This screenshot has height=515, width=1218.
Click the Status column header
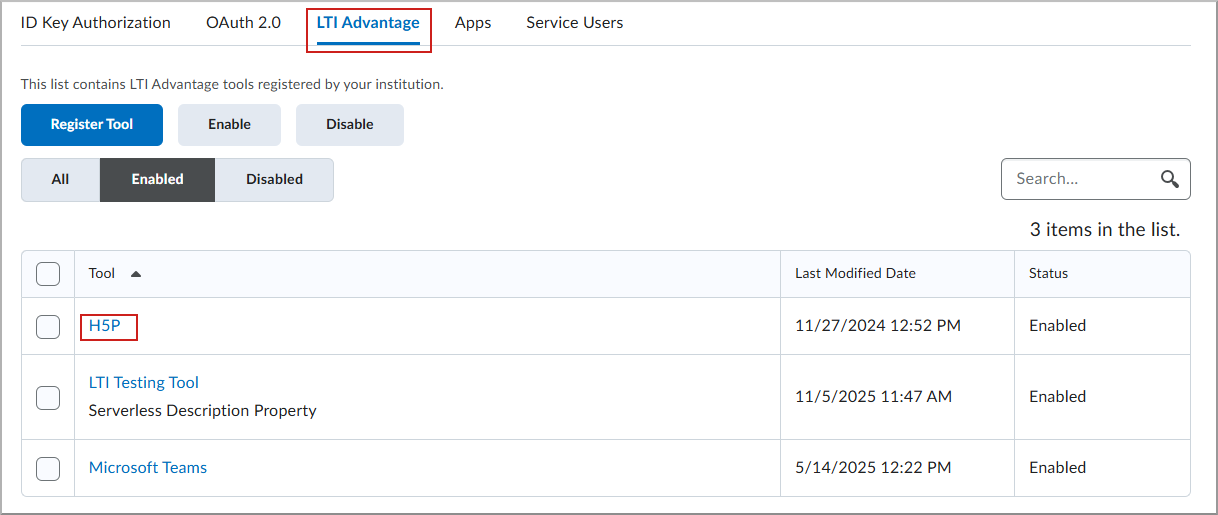point(1048,273)
